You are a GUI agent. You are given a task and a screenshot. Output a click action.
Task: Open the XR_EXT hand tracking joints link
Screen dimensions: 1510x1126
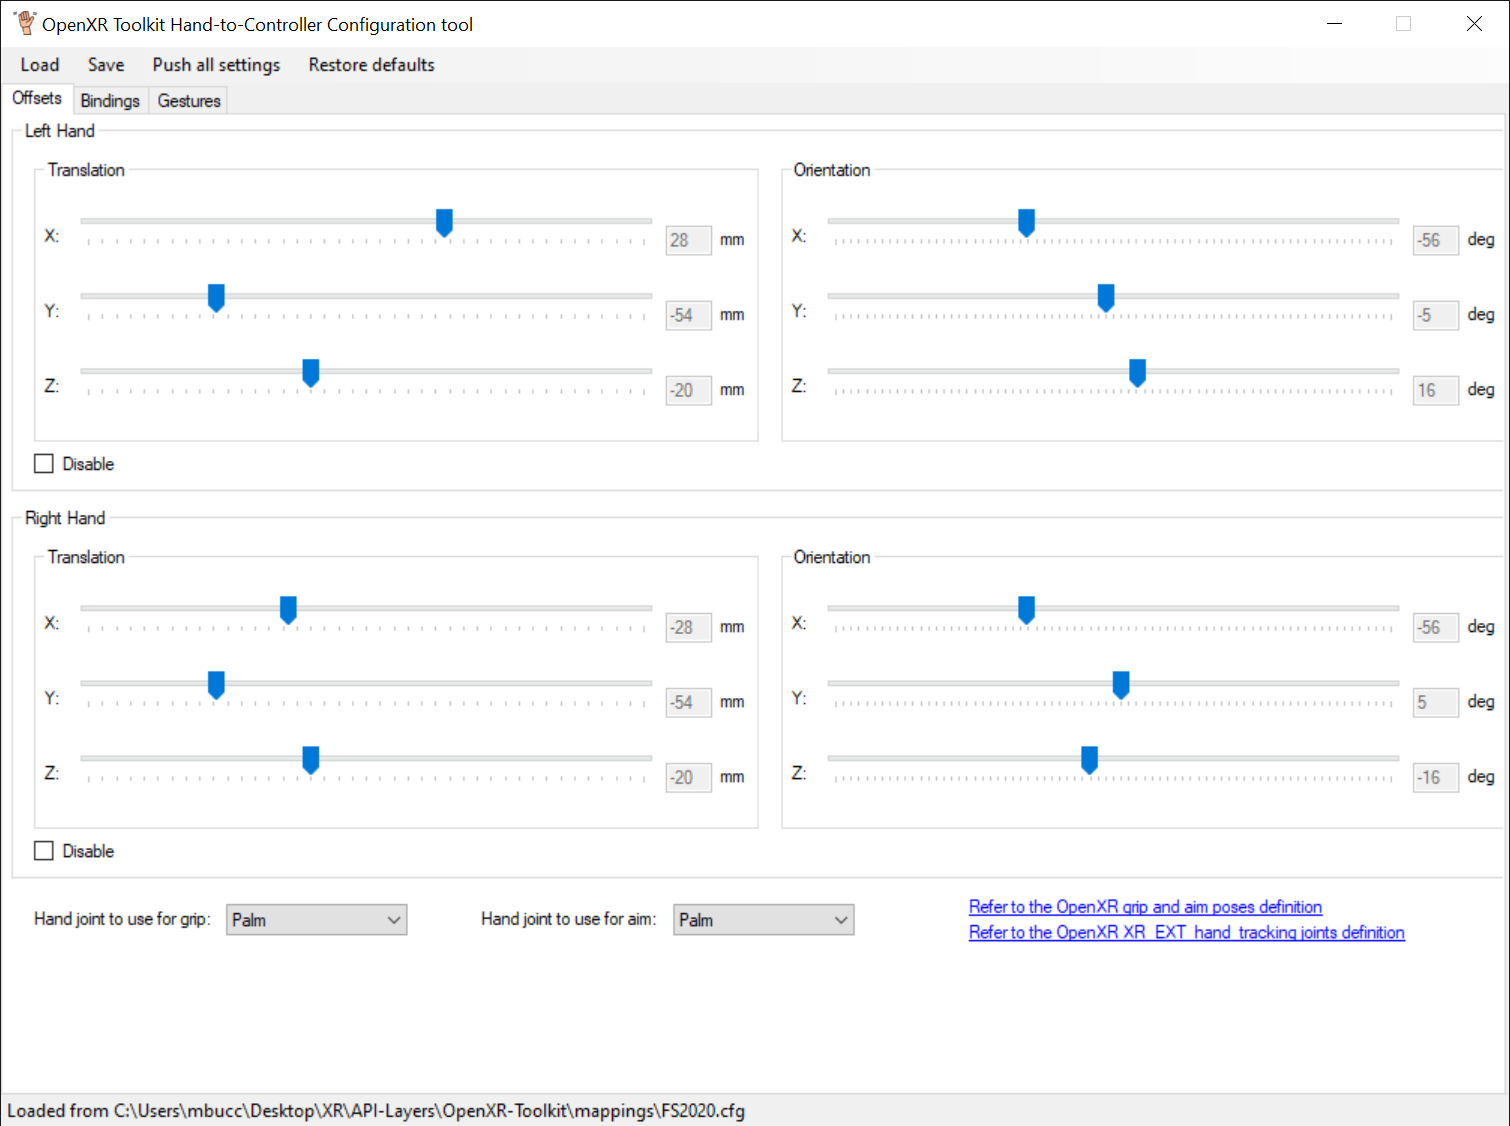coord(1186,932)
